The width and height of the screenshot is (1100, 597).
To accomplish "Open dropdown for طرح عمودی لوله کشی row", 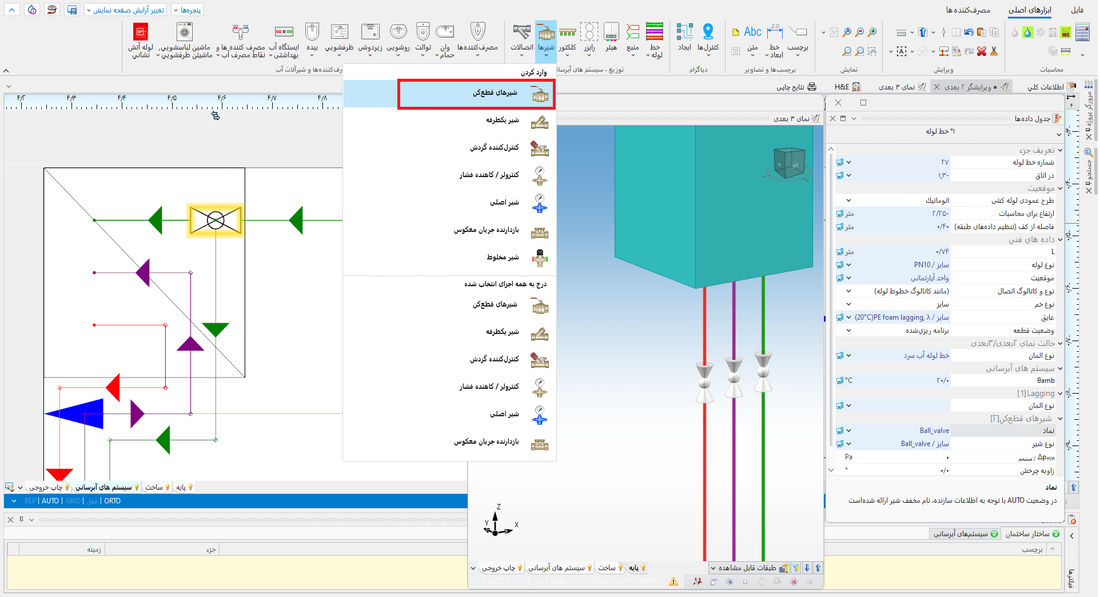I will coord(849,201).
